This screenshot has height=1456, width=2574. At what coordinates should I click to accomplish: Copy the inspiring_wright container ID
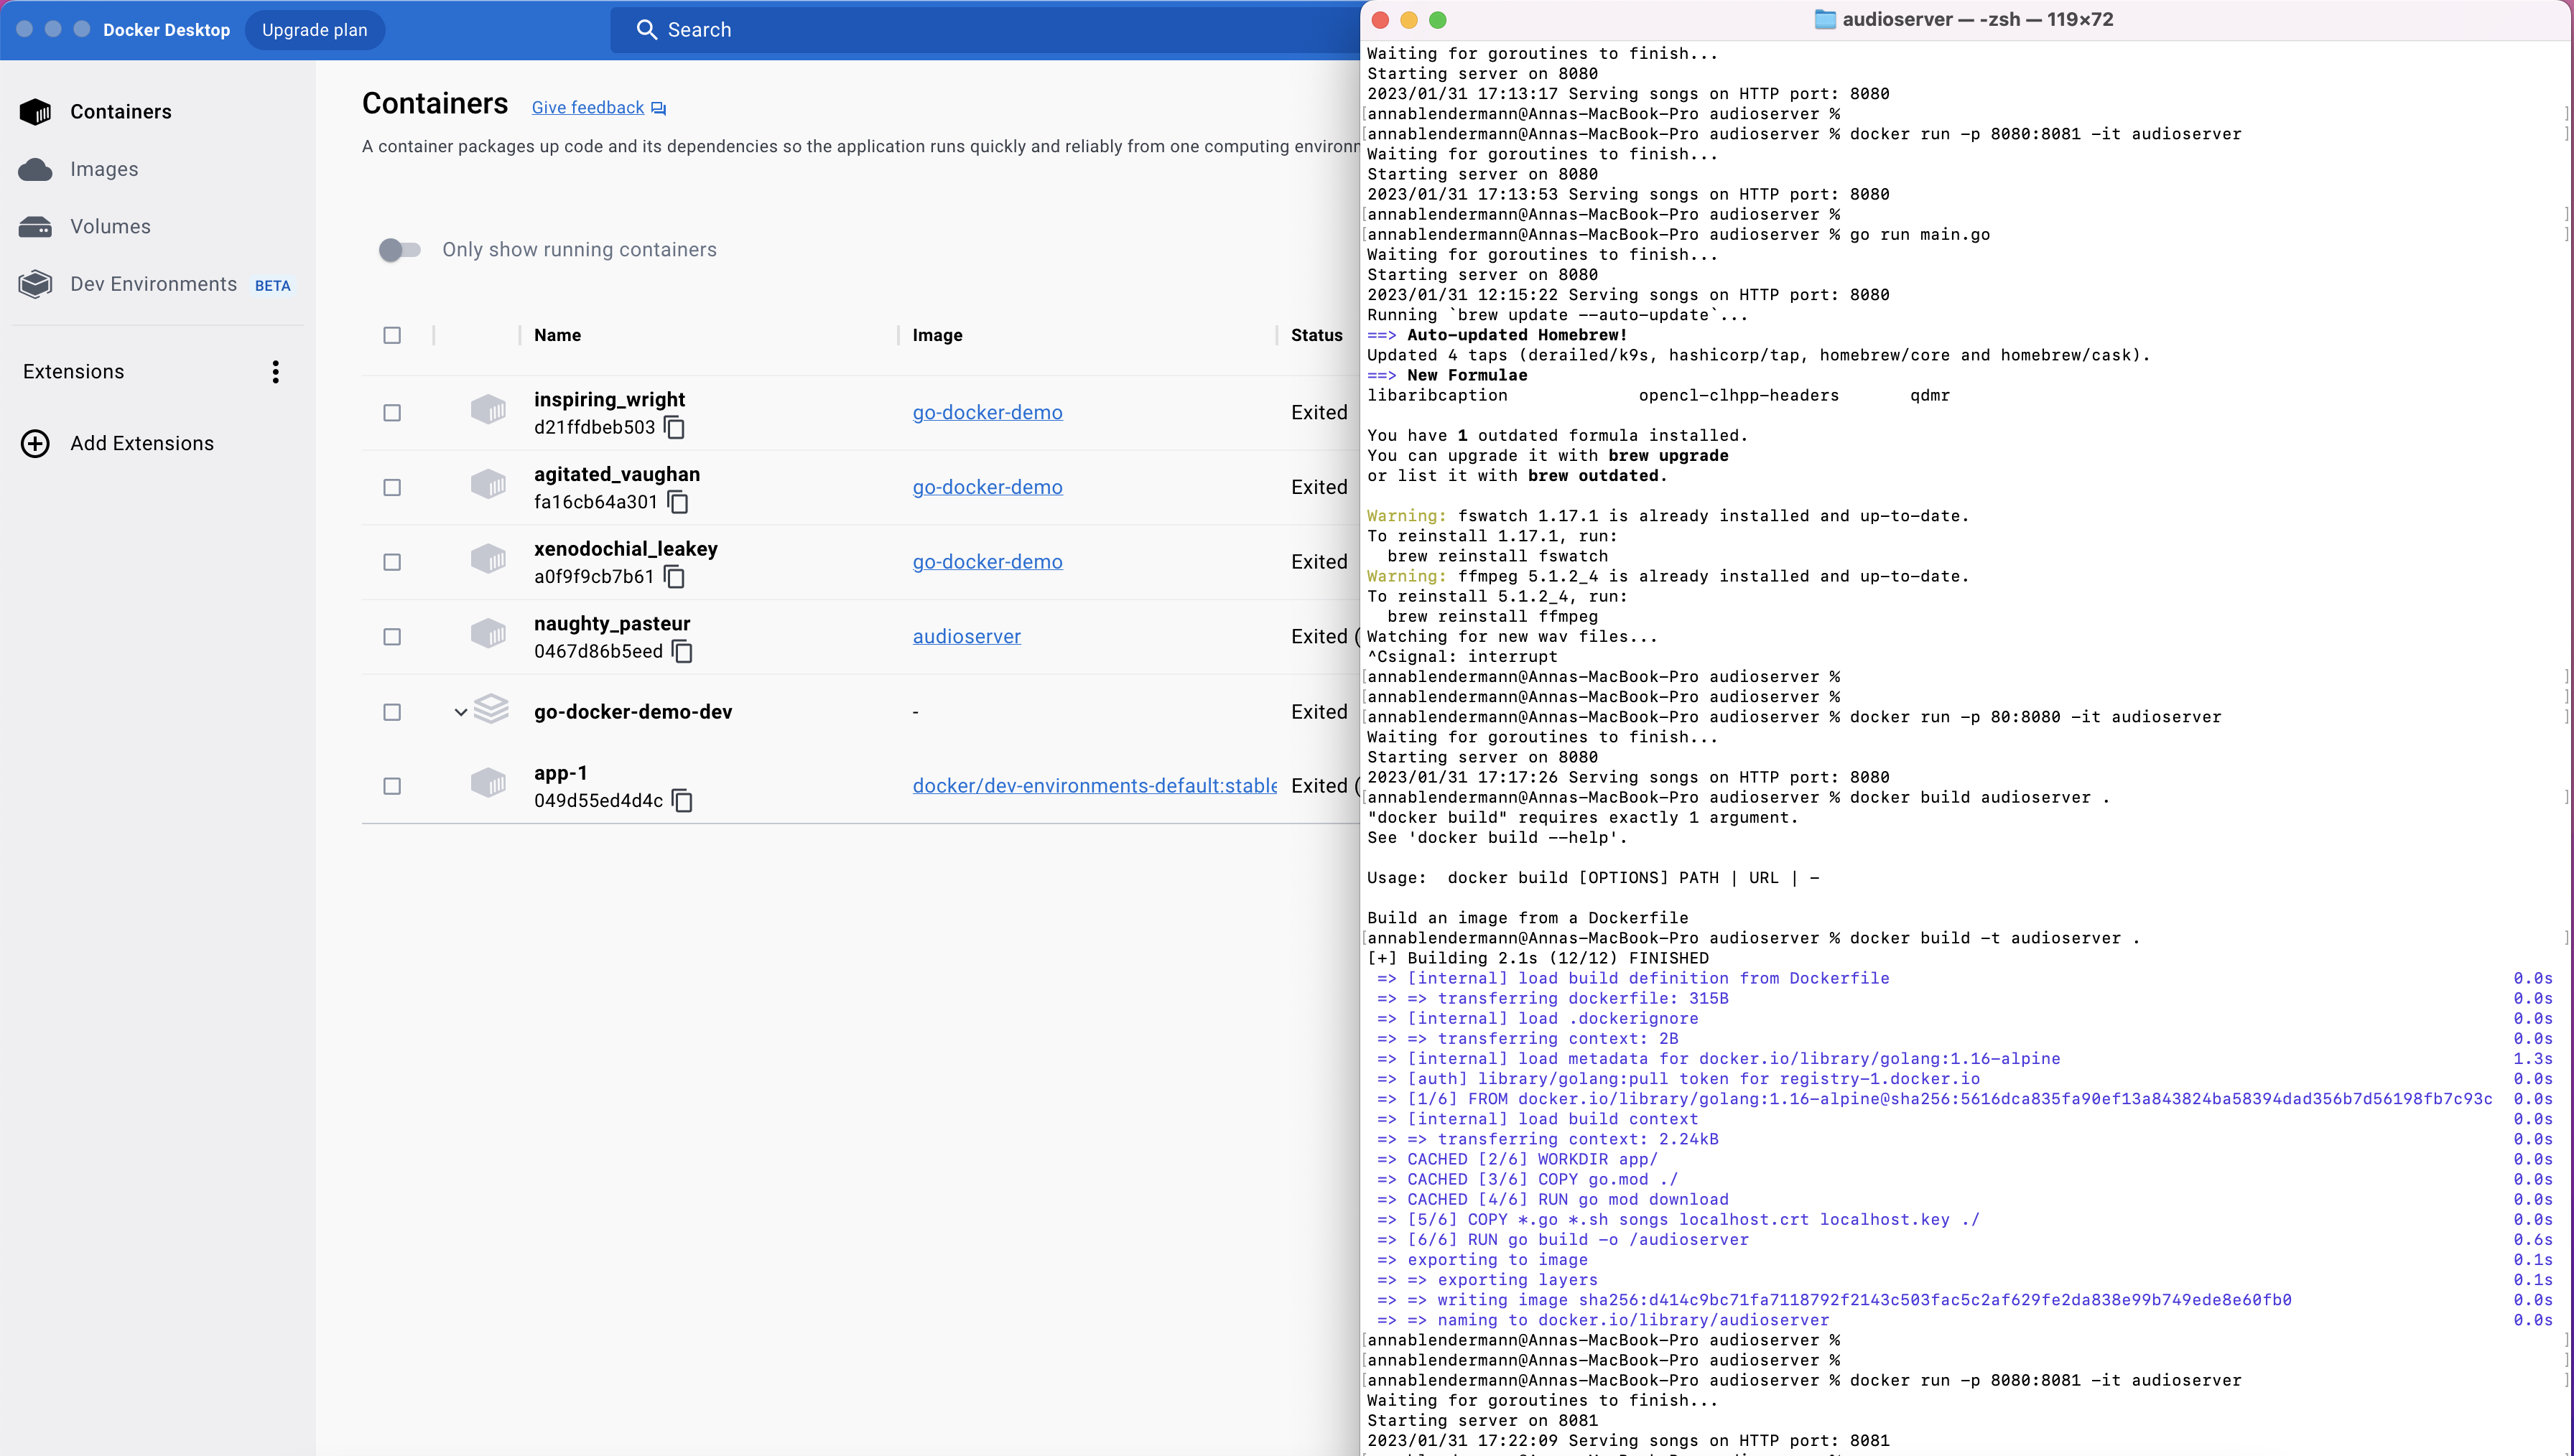(675, 428)
